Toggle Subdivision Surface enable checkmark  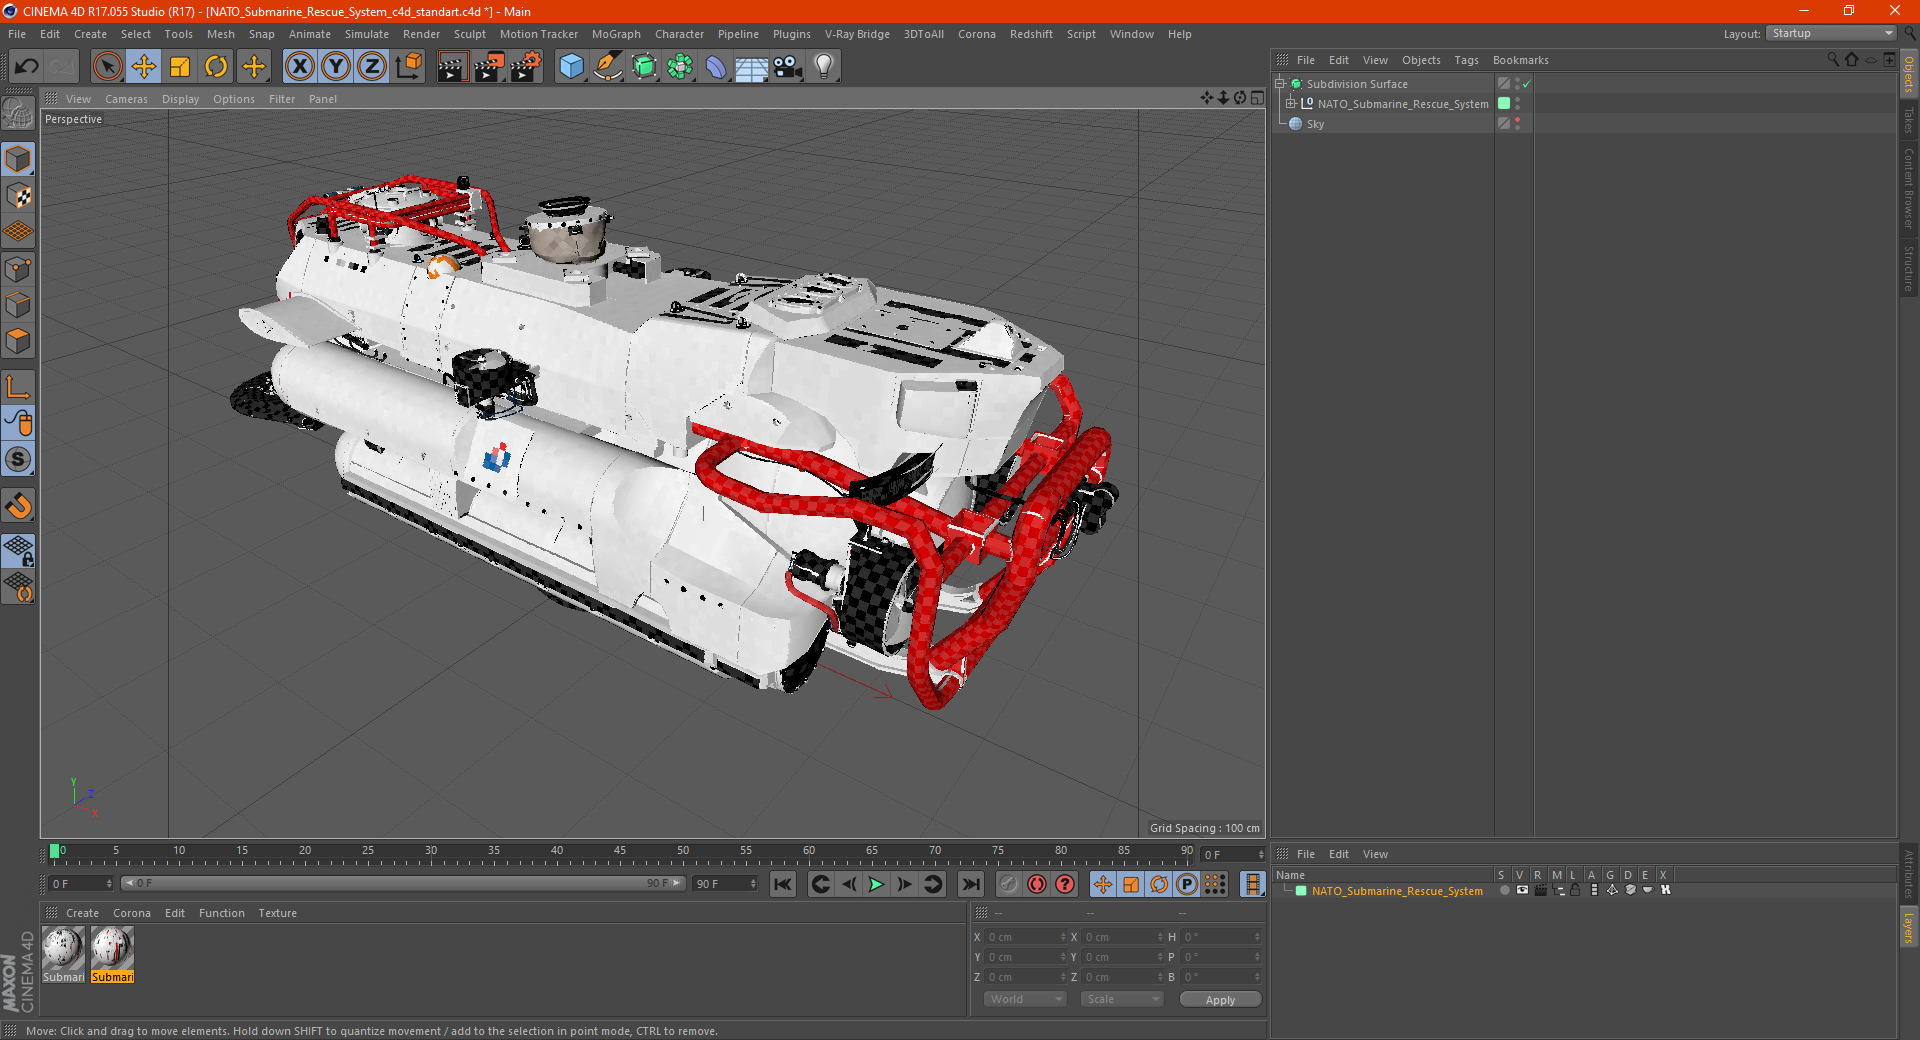1526,84
